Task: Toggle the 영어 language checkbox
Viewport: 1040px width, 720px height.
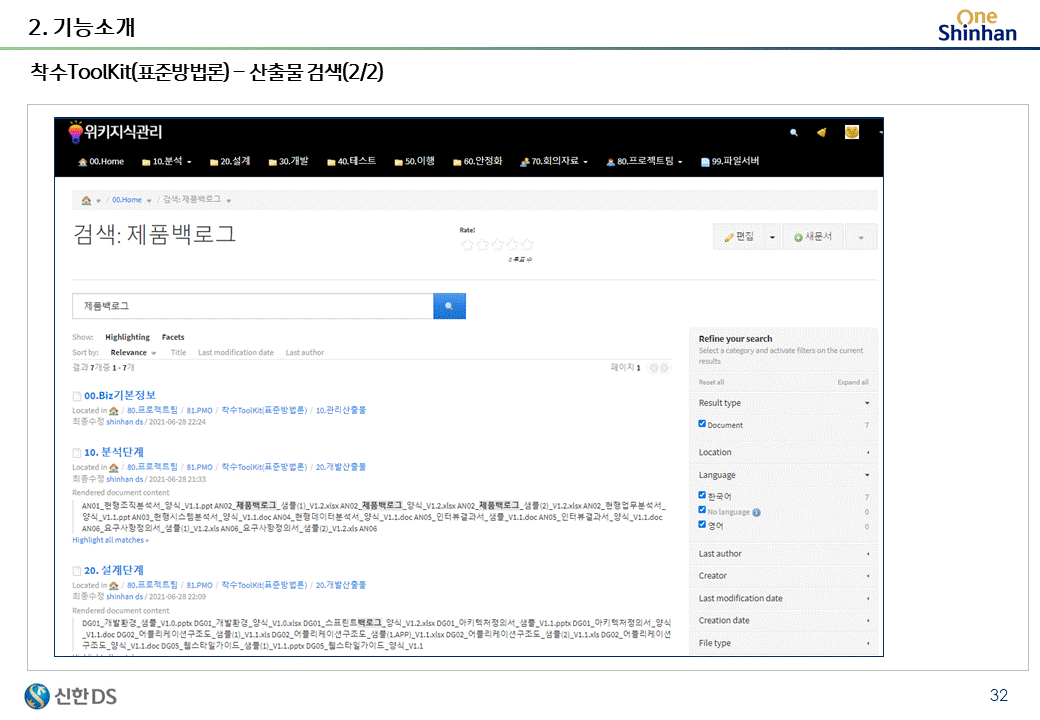Action: click(x=702, y=524)
